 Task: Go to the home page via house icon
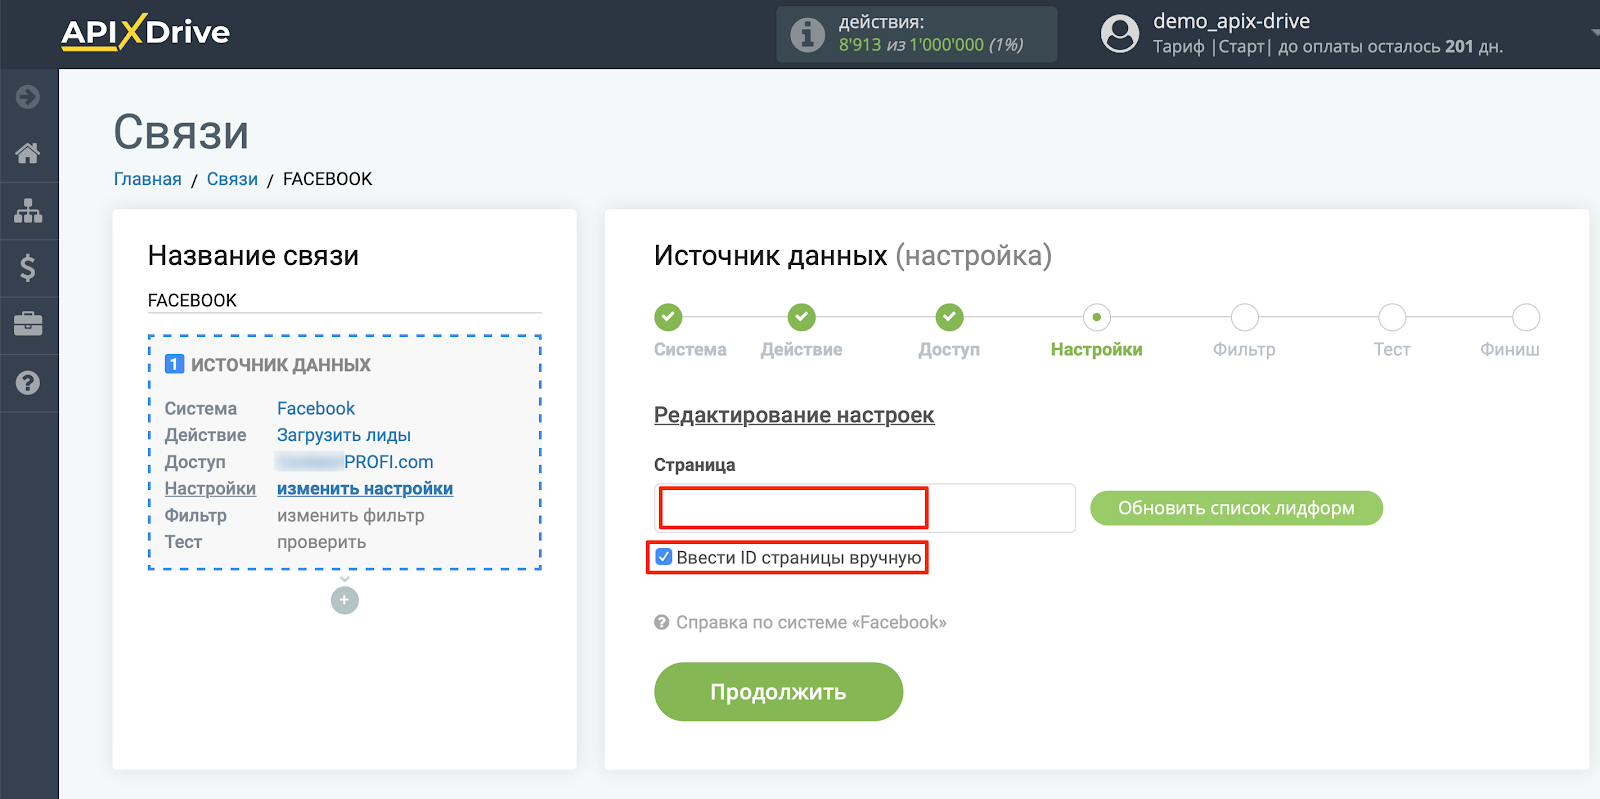[x=28, y=153]
